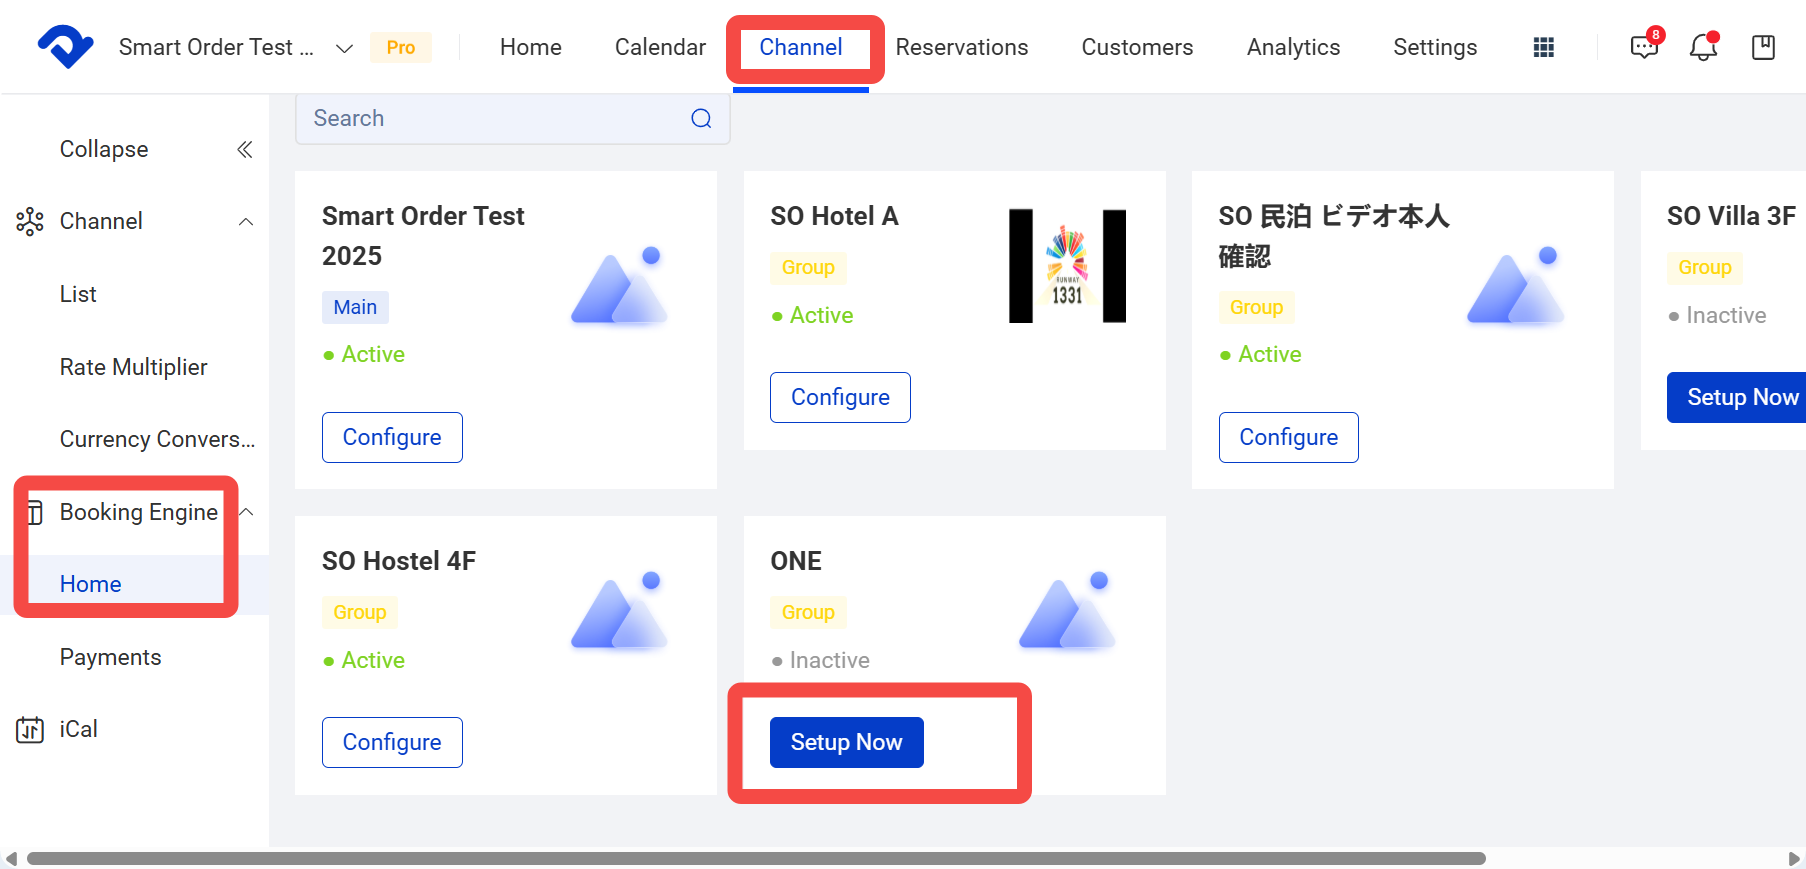Click the search magnifier icon

click(702, 119)
